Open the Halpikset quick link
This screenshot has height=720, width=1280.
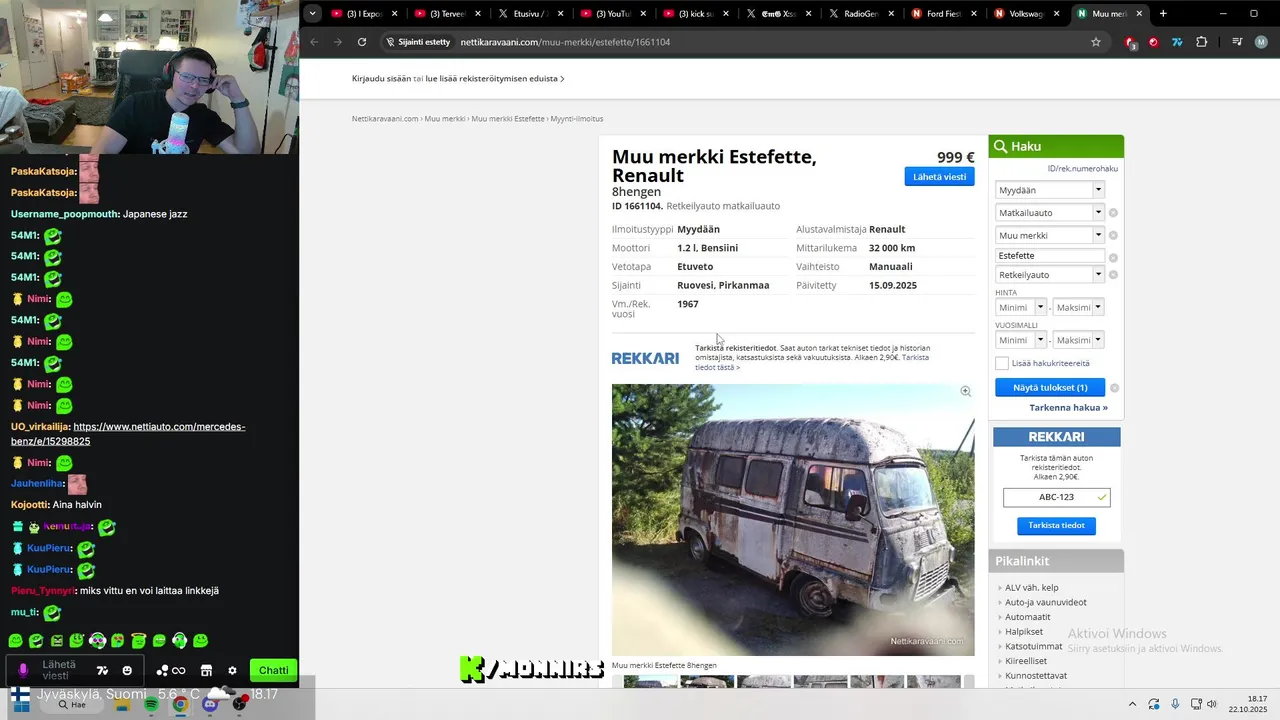click(1023, 632)
